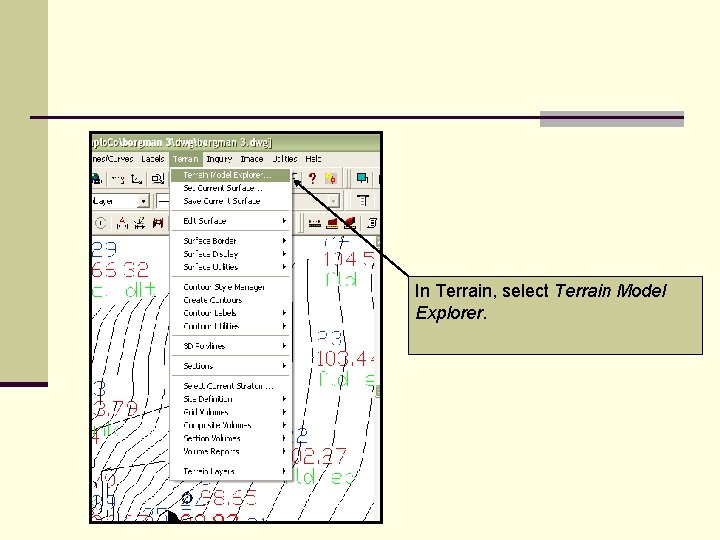The width and height of the screenshot is (720, 540).
Task: Click the first red surface profile icon
Action: (x=332, y=224)
